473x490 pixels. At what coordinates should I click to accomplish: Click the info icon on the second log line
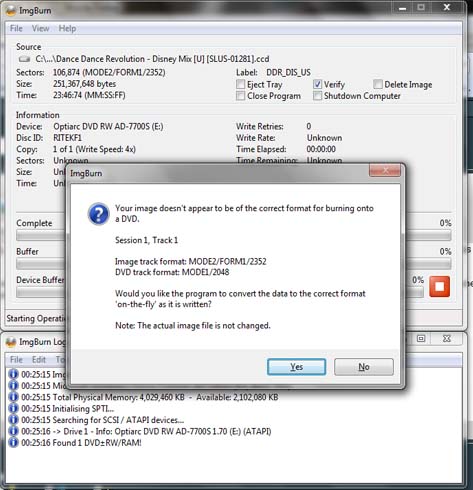(13, 386)
